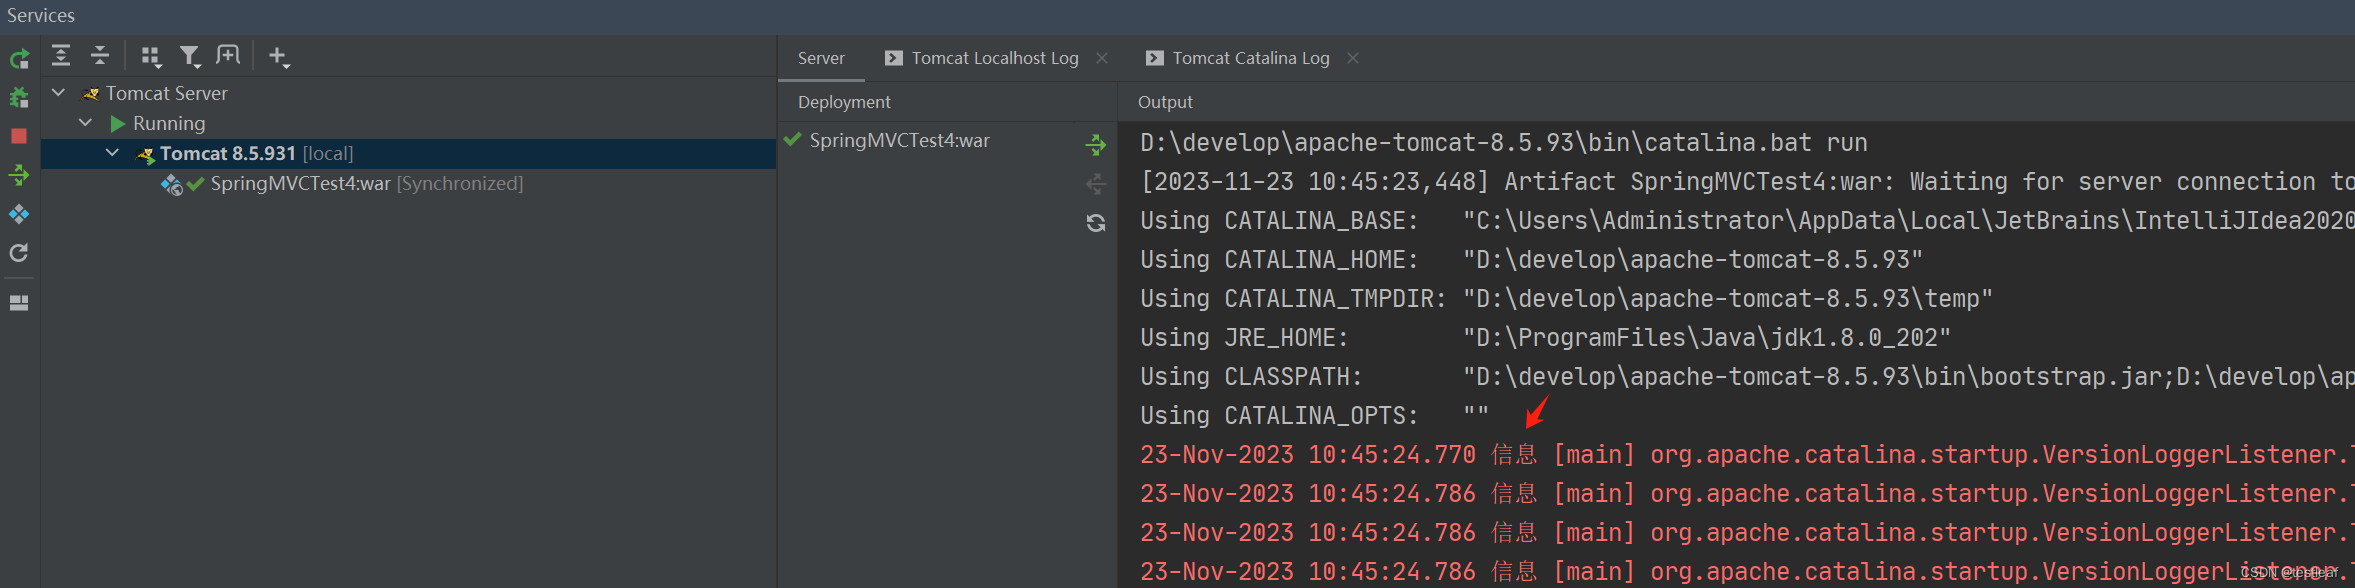The height and width of the screenshot is (588, 2355).
Task: Click the Output panel header
Action: point(1165,102)
